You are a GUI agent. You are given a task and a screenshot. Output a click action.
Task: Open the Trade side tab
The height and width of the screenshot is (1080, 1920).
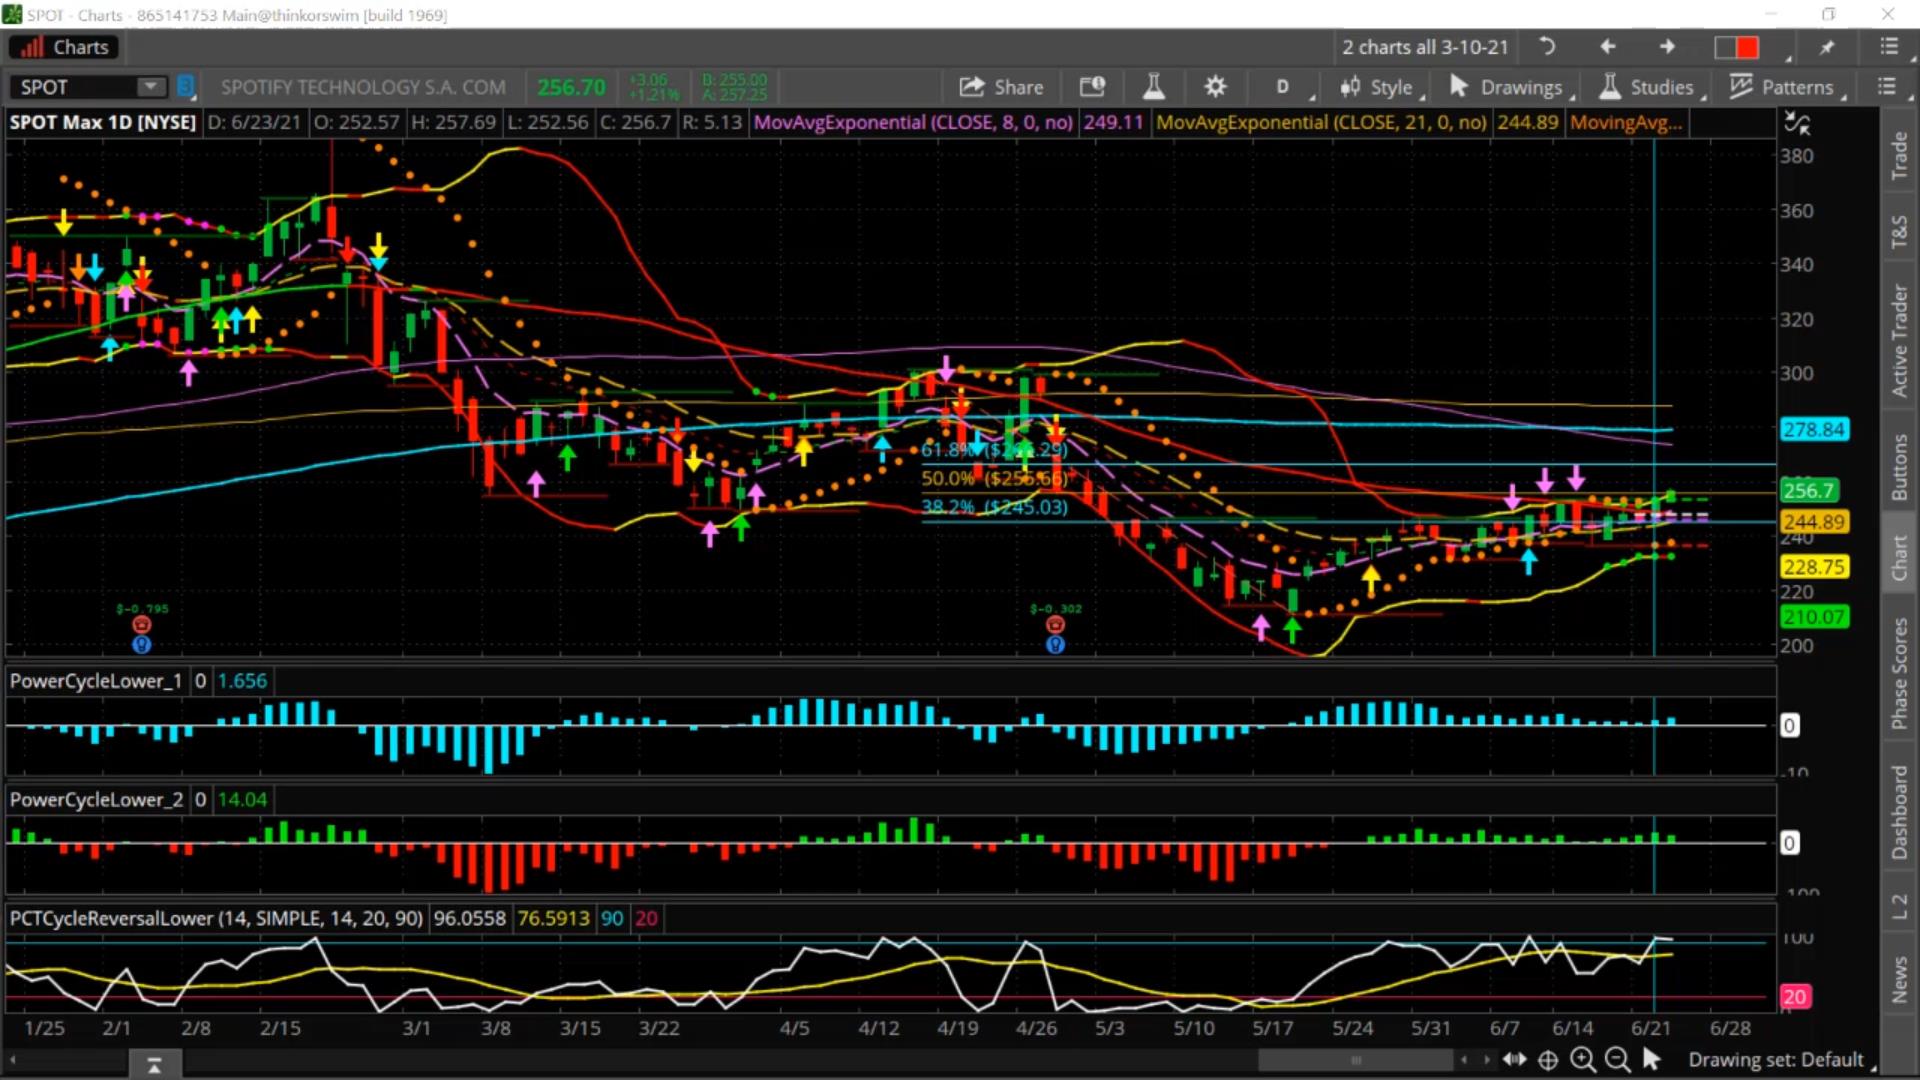tap(1899, 156)
